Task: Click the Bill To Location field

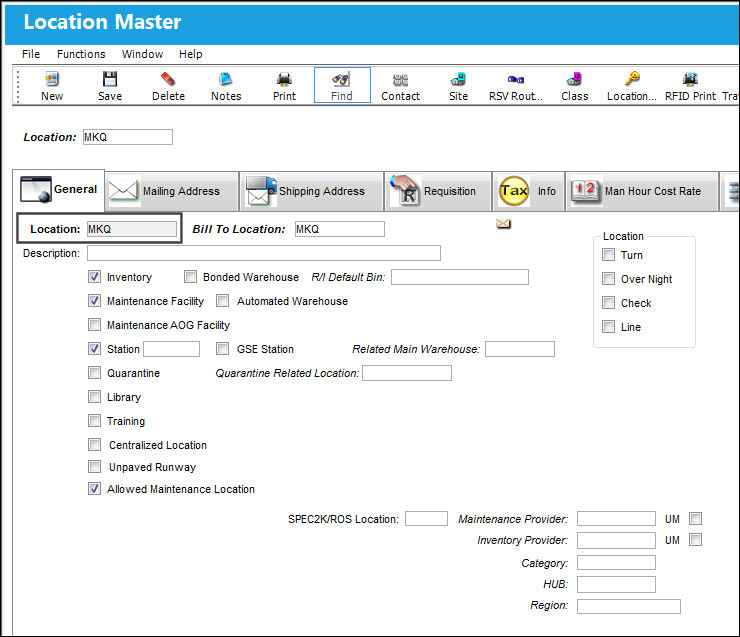Action: (x=340, y=229)
